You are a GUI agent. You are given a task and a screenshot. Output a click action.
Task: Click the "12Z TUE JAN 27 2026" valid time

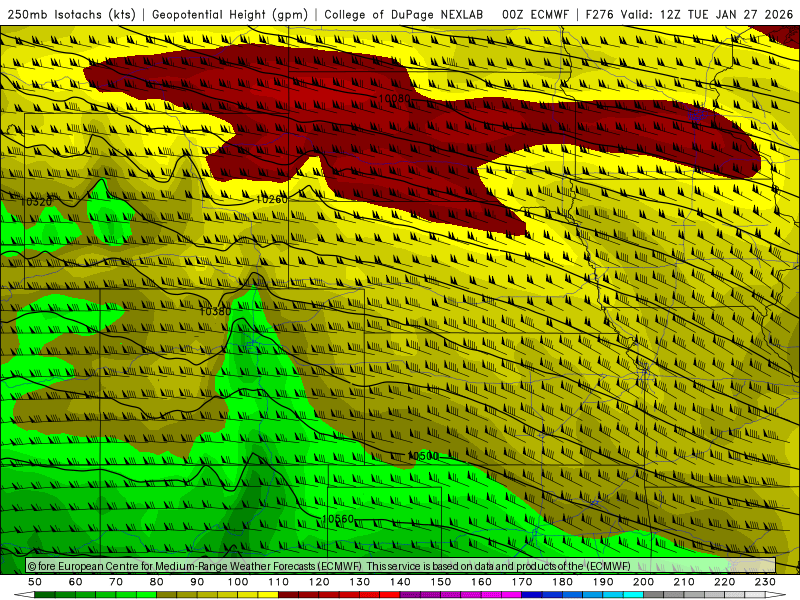click(726, 14)
